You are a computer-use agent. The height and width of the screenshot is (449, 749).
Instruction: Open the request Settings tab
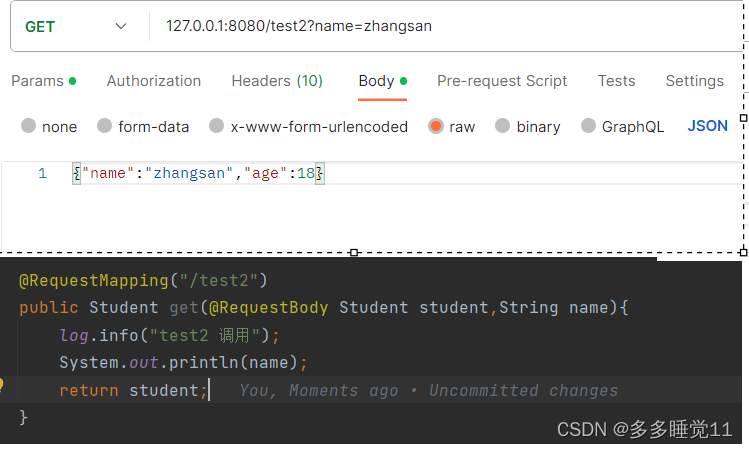(x=694, y=81)
